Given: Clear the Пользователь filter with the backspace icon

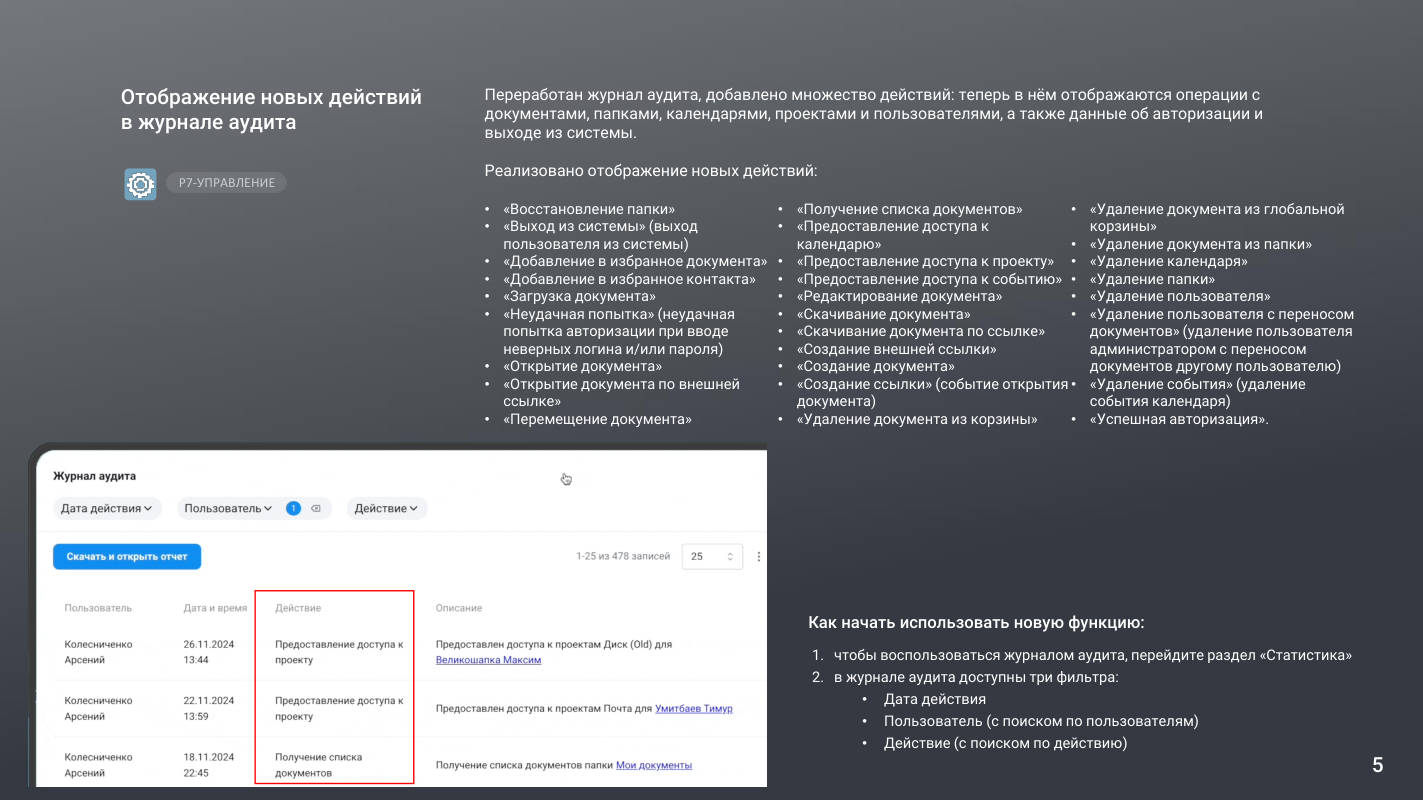Looking at the screenshot, I should [316, 509].
